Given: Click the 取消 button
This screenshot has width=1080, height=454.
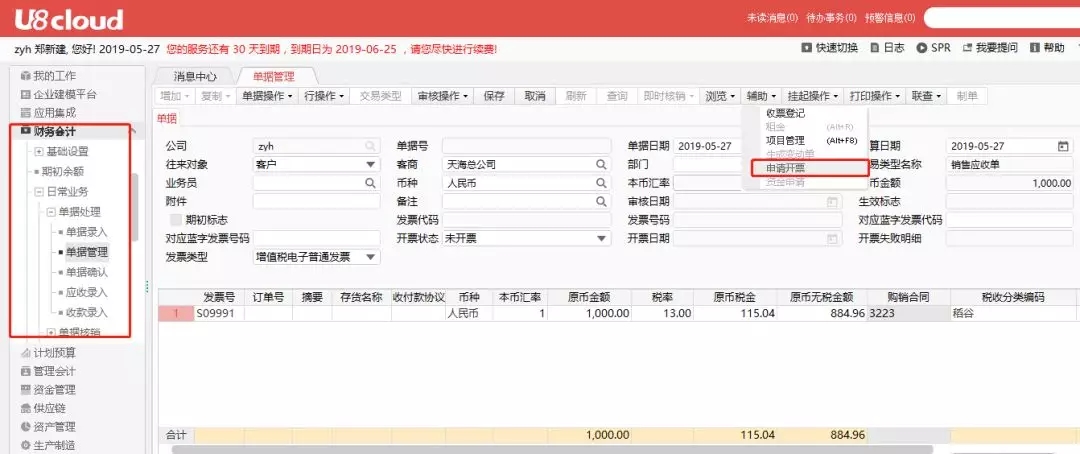Looking at the screenshot, I should coord(534,96).
